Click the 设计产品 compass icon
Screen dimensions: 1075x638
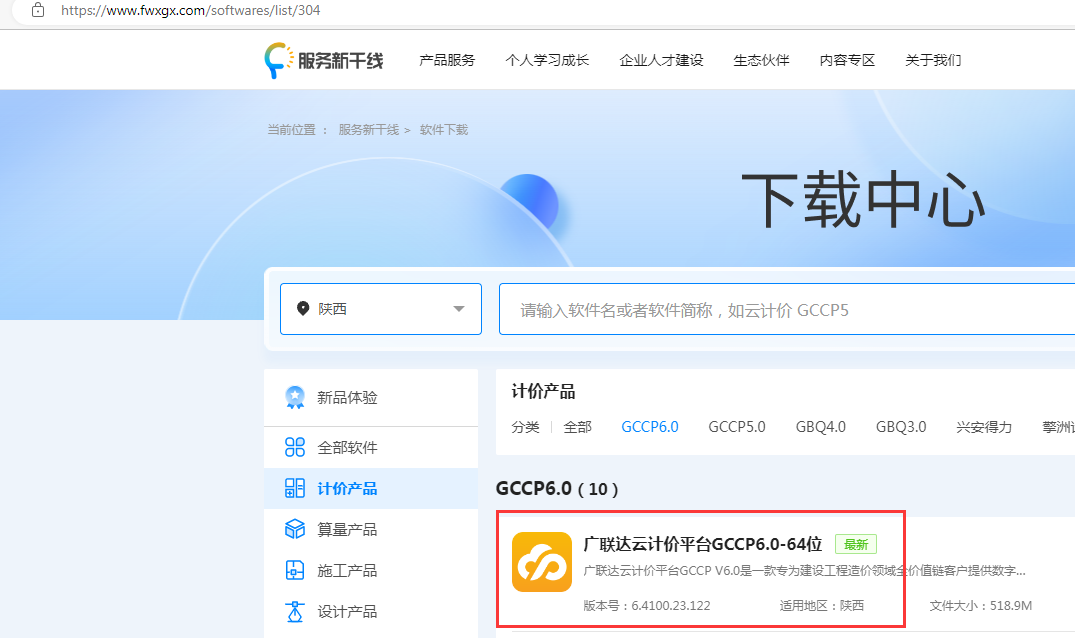point(295,611)
